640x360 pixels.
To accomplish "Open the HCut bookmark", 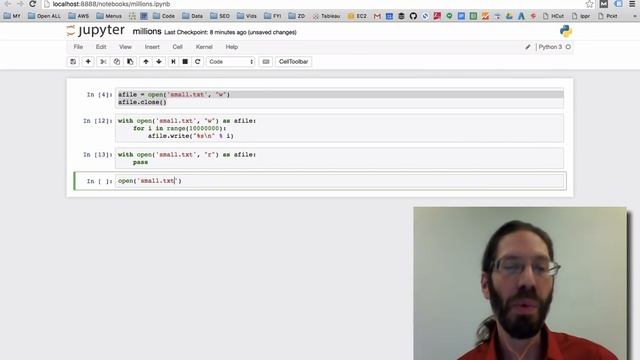I will pyautogui.click(x=554, y=16).
